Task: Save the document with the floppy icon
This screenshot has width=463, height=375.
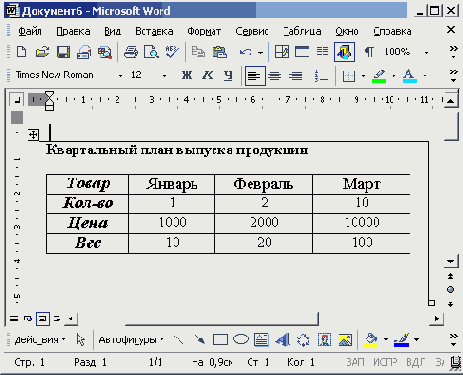Action: point(63,52)
